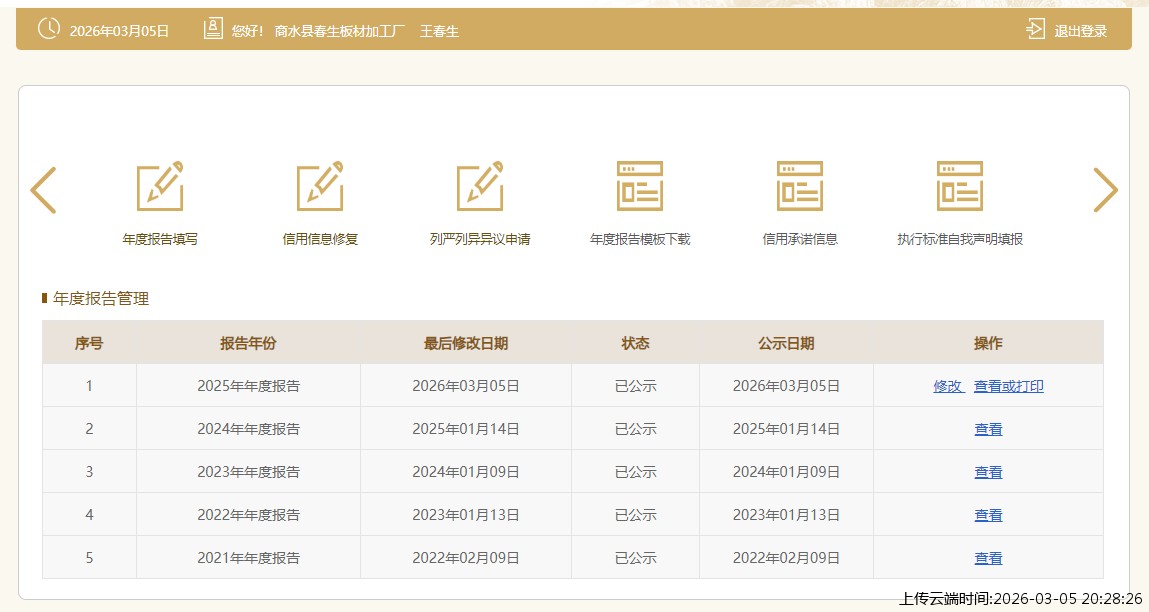Viewport: 1149px width, 612px height.
Task: View the 2021年年度报告 via 查看
Action: [x=988, y=558]
